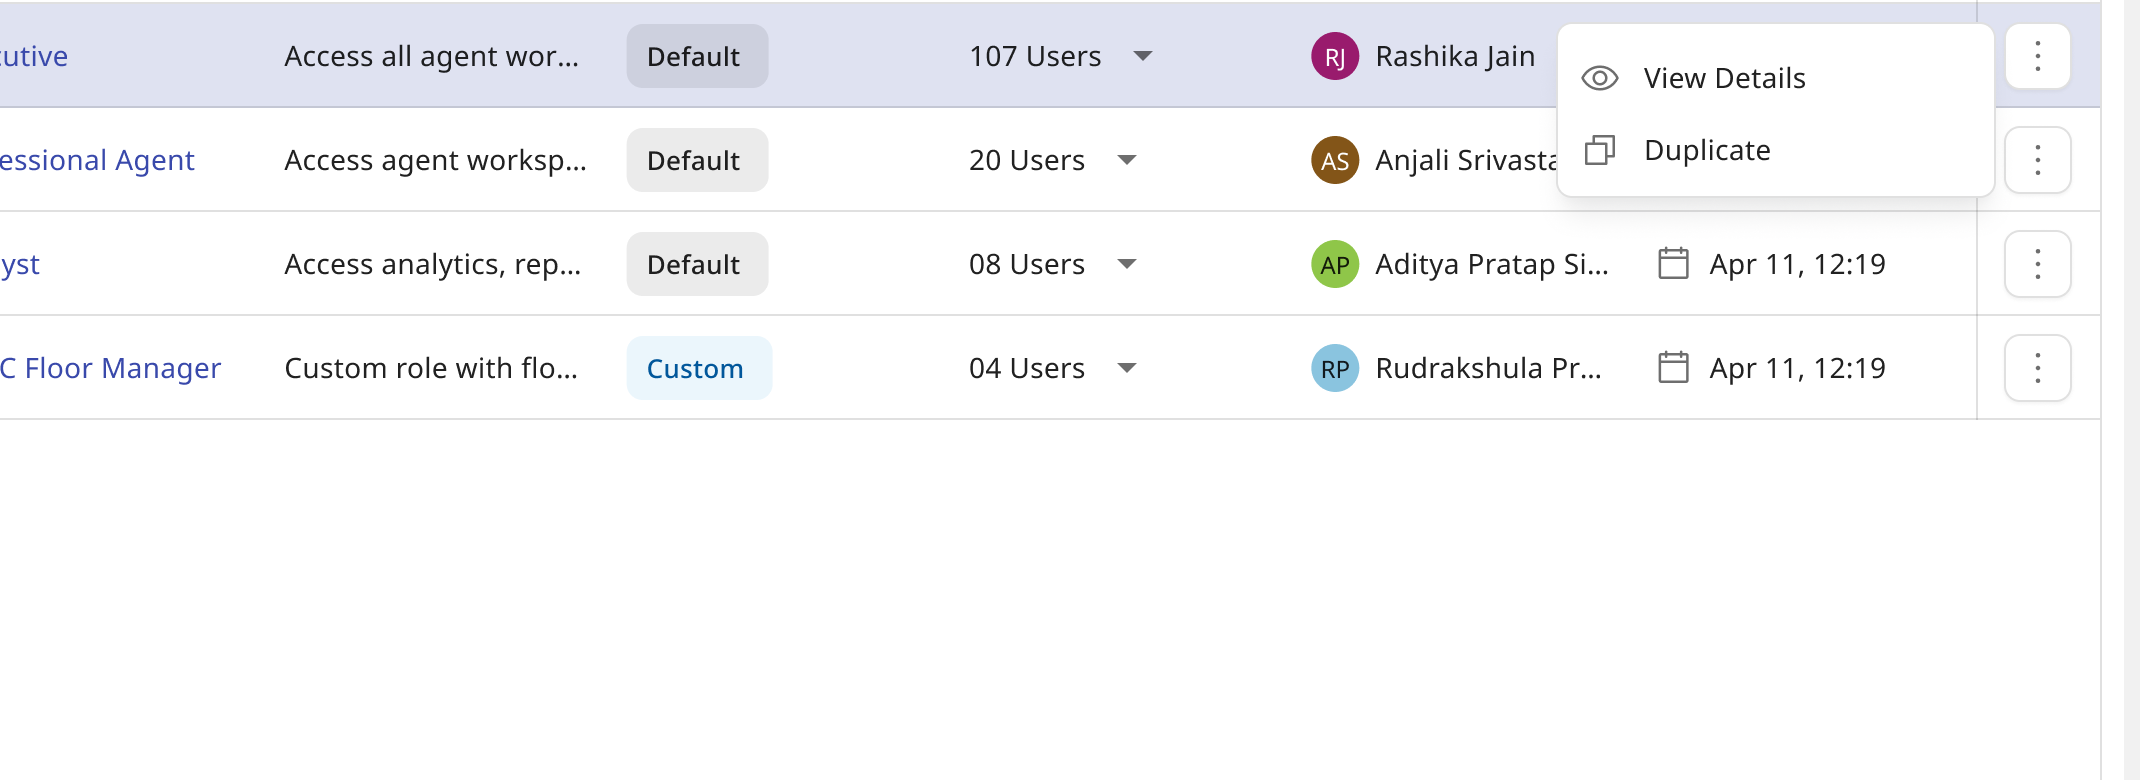Click the RJ avatar for Rashika Jain
Image resolution: width=2140 pixels, height=780 pixels.
coord(1335,56)
